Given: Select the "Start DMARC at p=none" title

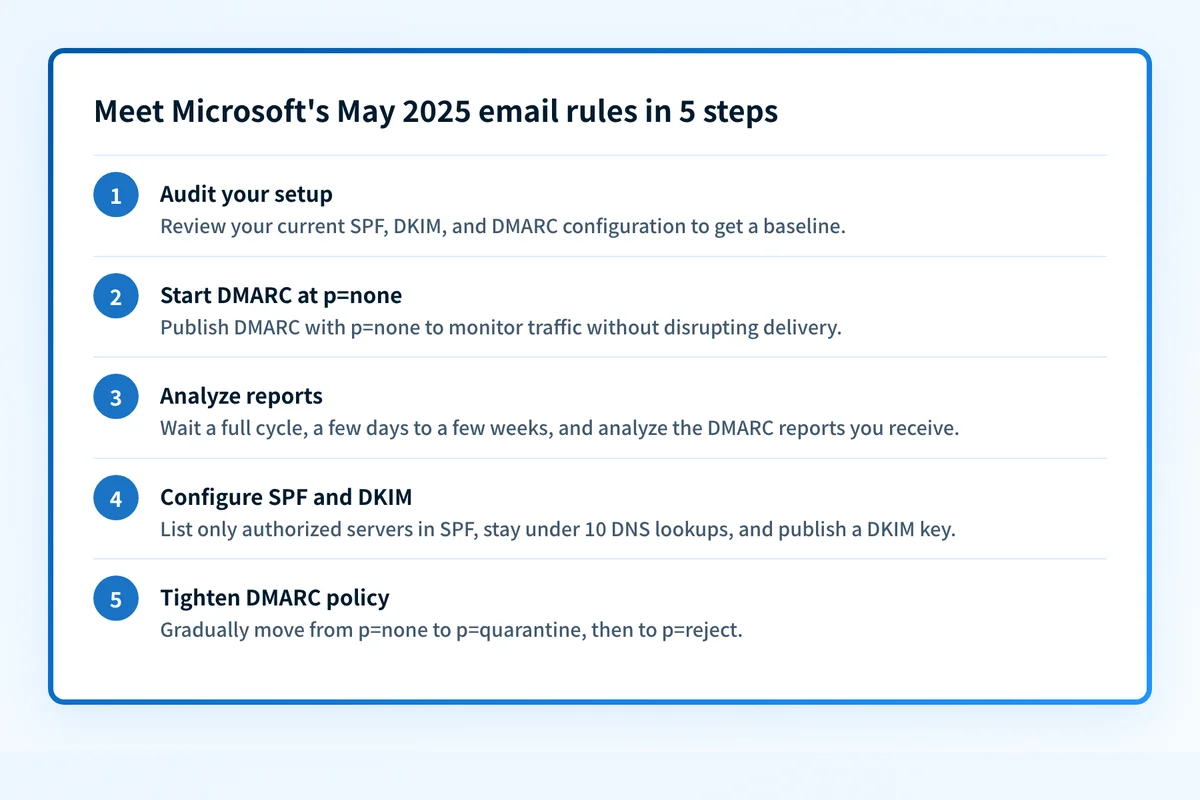Looking at the screenshot, I should coord(281,295).
